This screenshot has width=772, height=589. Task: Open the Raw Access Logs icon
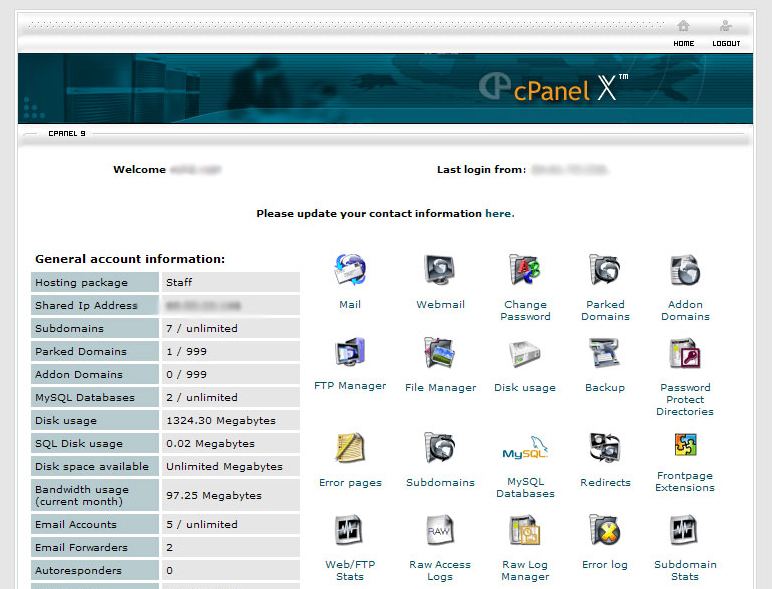[x=440, y=531]
